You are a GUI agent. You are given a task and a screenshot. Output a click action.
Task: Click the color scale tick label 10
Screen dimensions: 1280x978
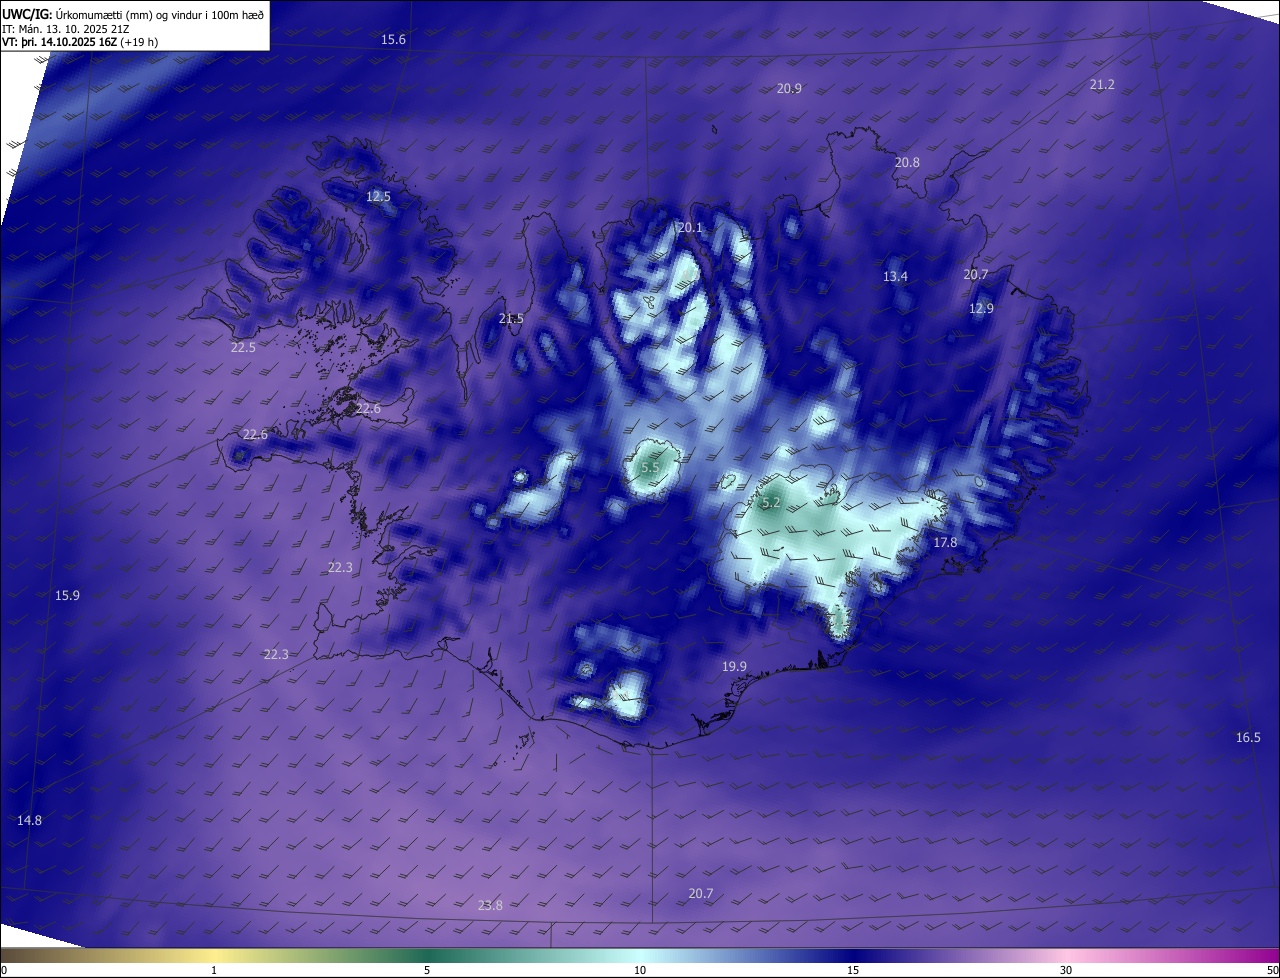[640, 970]
